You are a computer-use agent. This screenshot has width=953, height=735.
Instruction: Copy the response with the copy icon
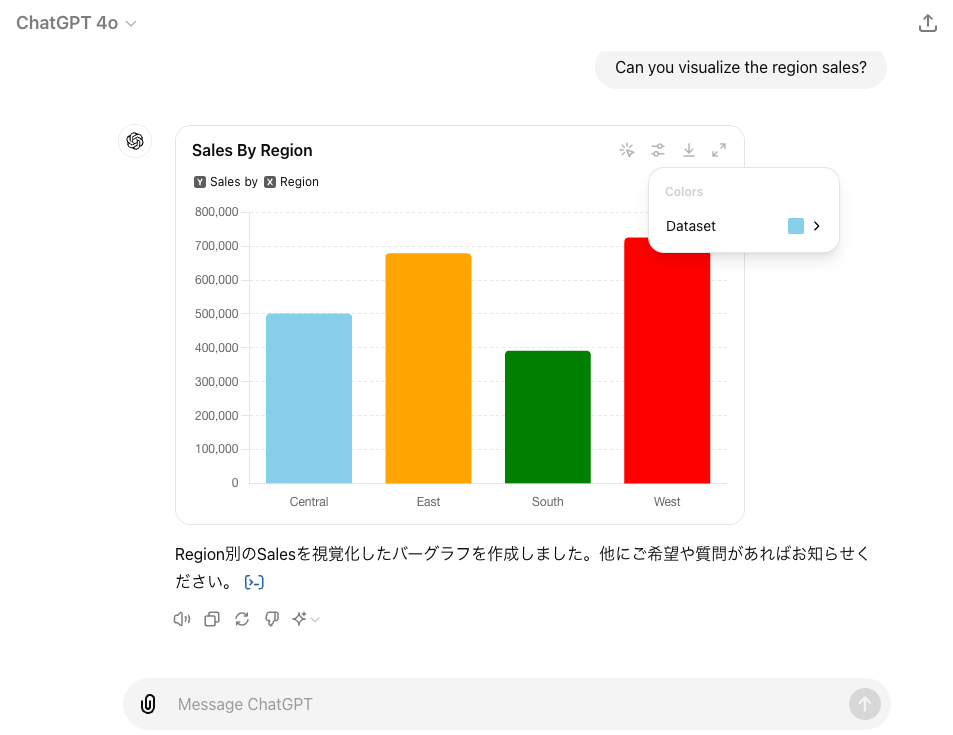[x=212, y=619]
